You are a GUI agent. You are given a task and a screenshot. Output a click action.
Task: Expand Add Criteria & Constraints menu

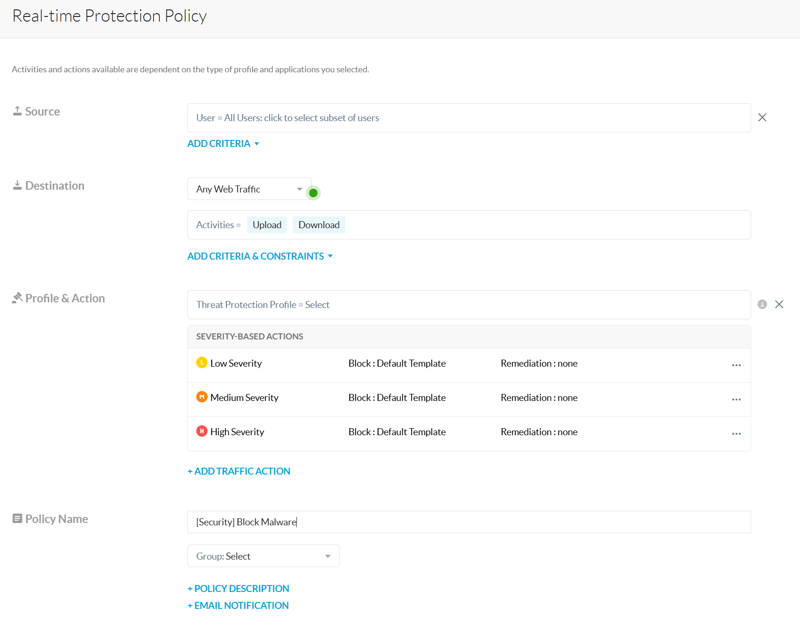pyautogui.click(x=260, y=256)
